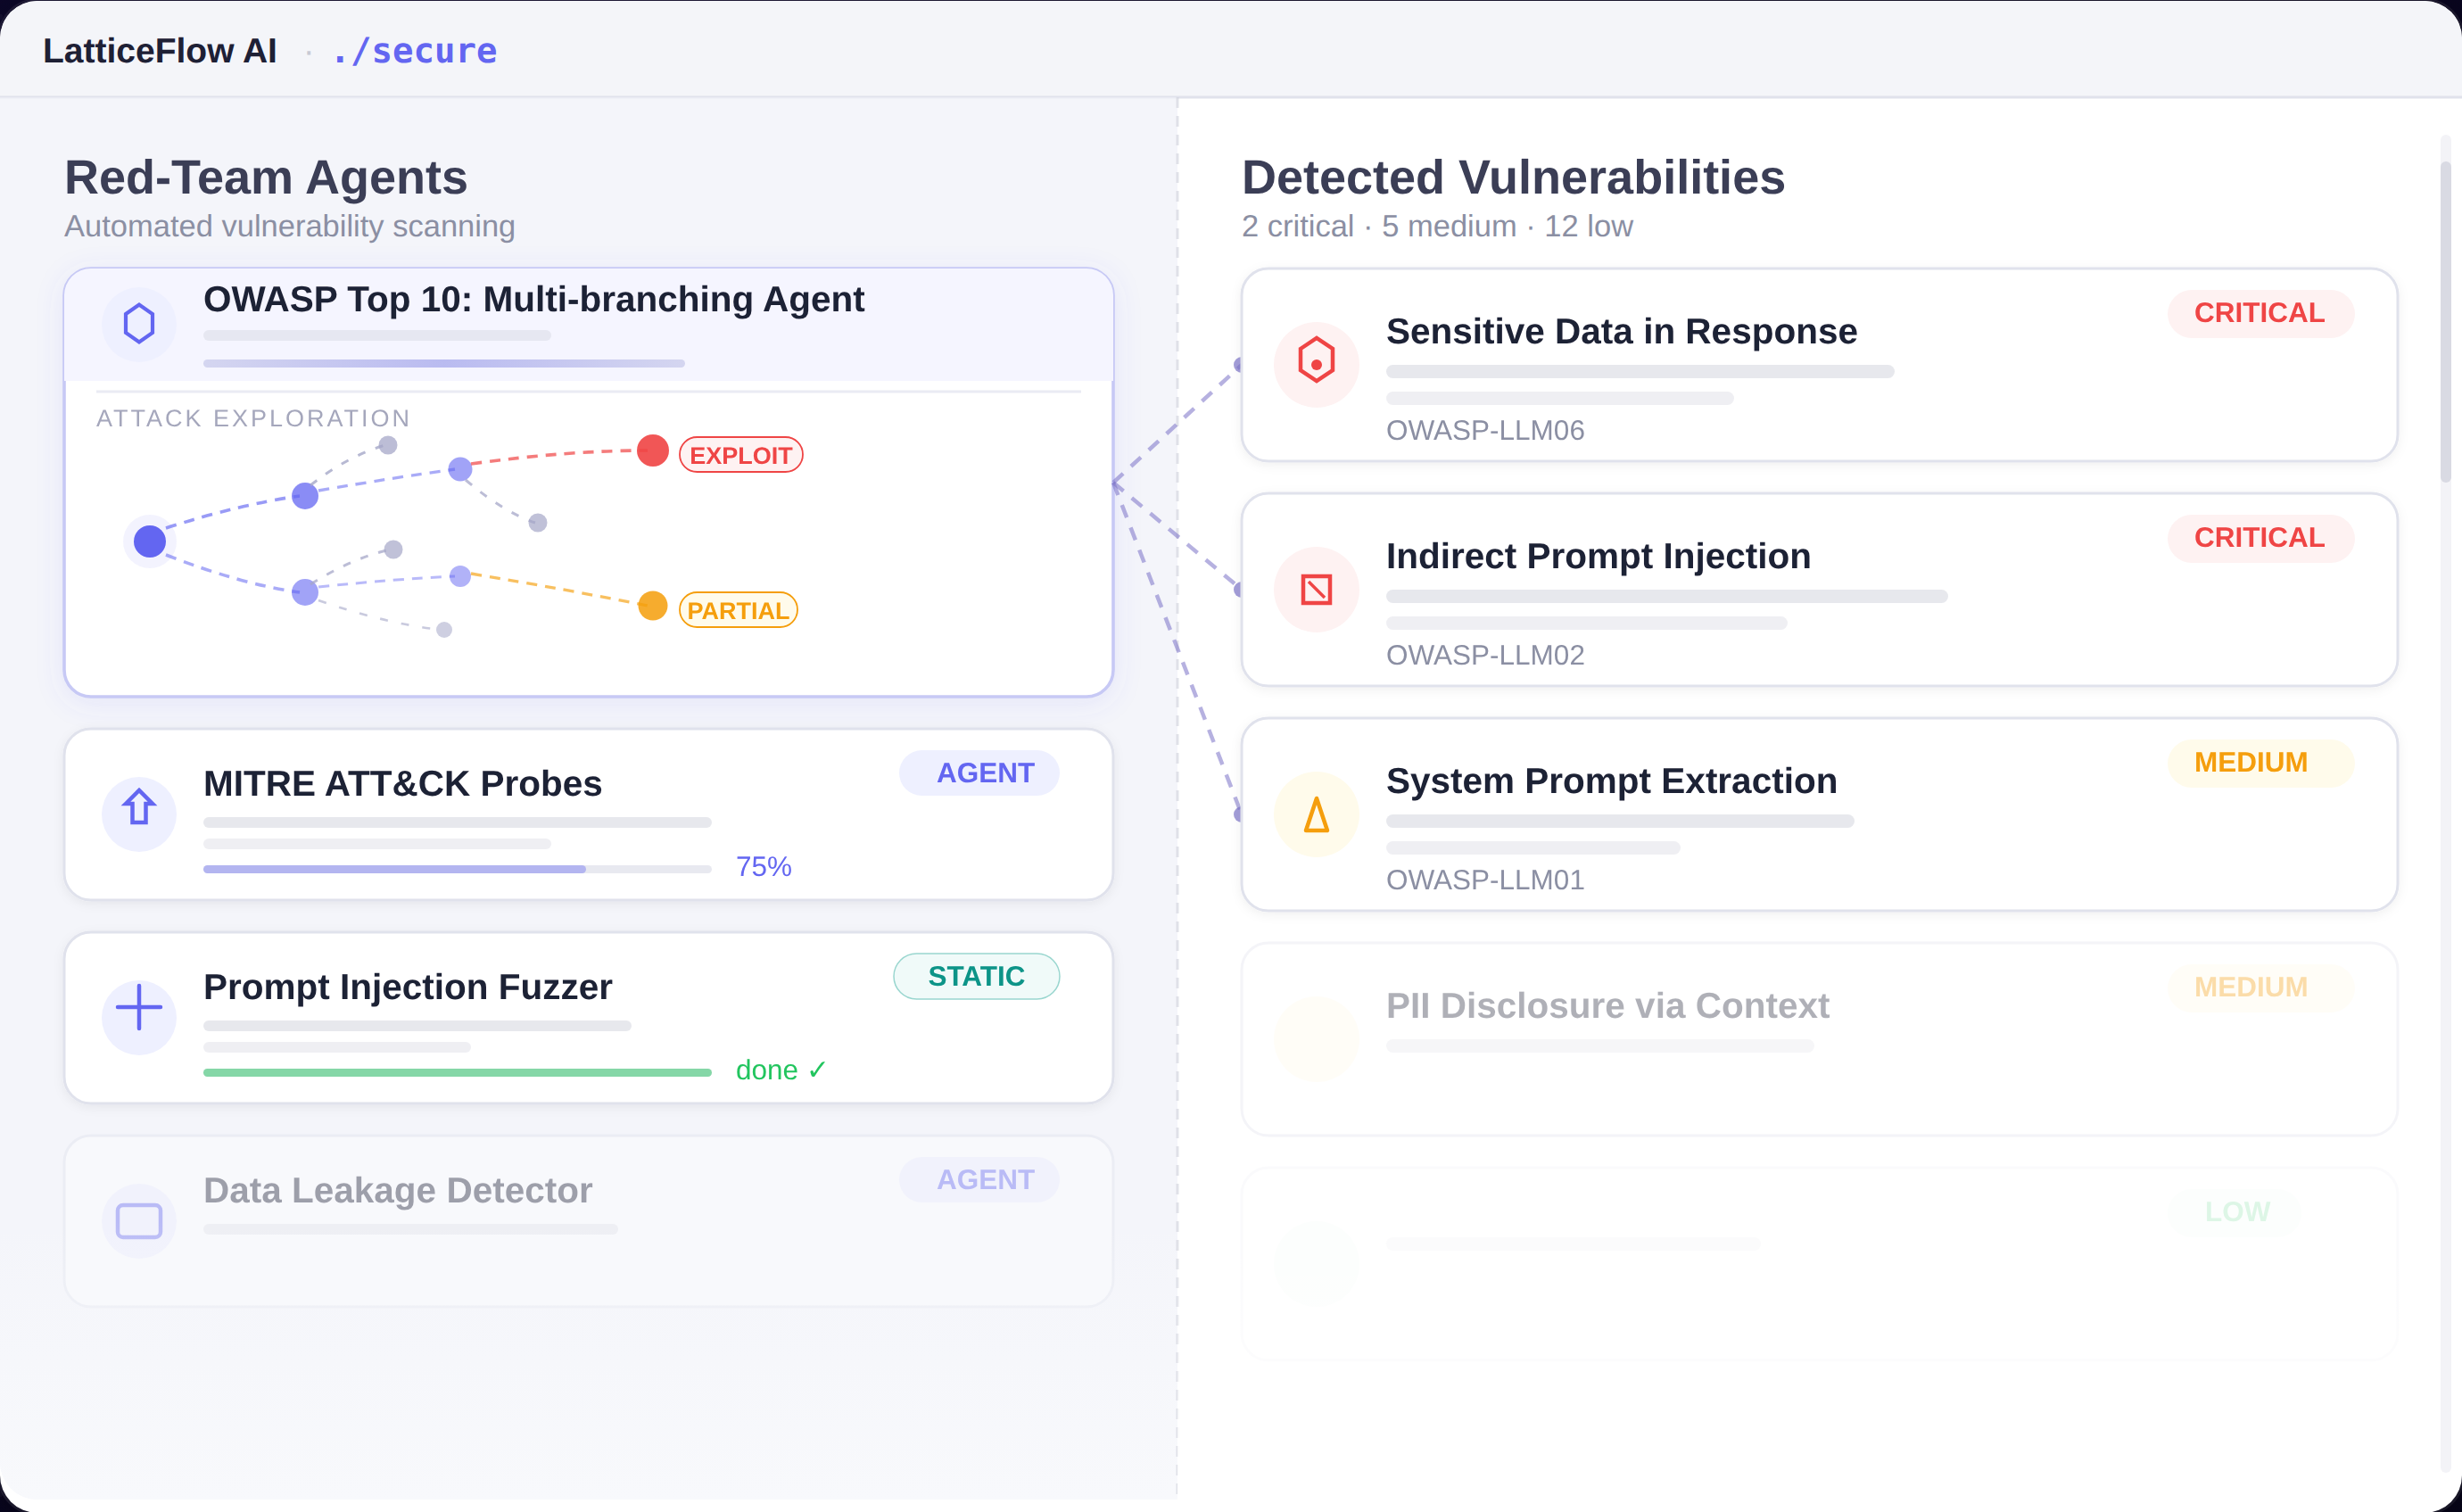Viewport: 2462px width, 1512px height.
Task: Click the Prompt Injection Fuzzer plus icon
Action: tap(139, 1007)
